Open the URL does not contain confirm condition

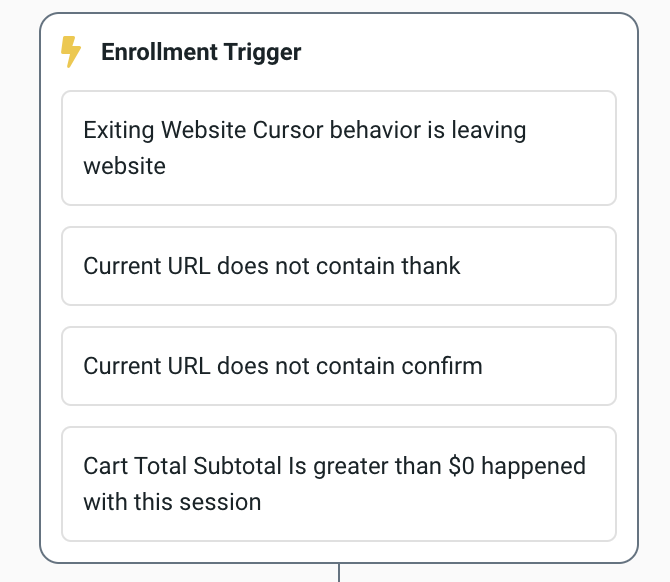tap(339, 366)
